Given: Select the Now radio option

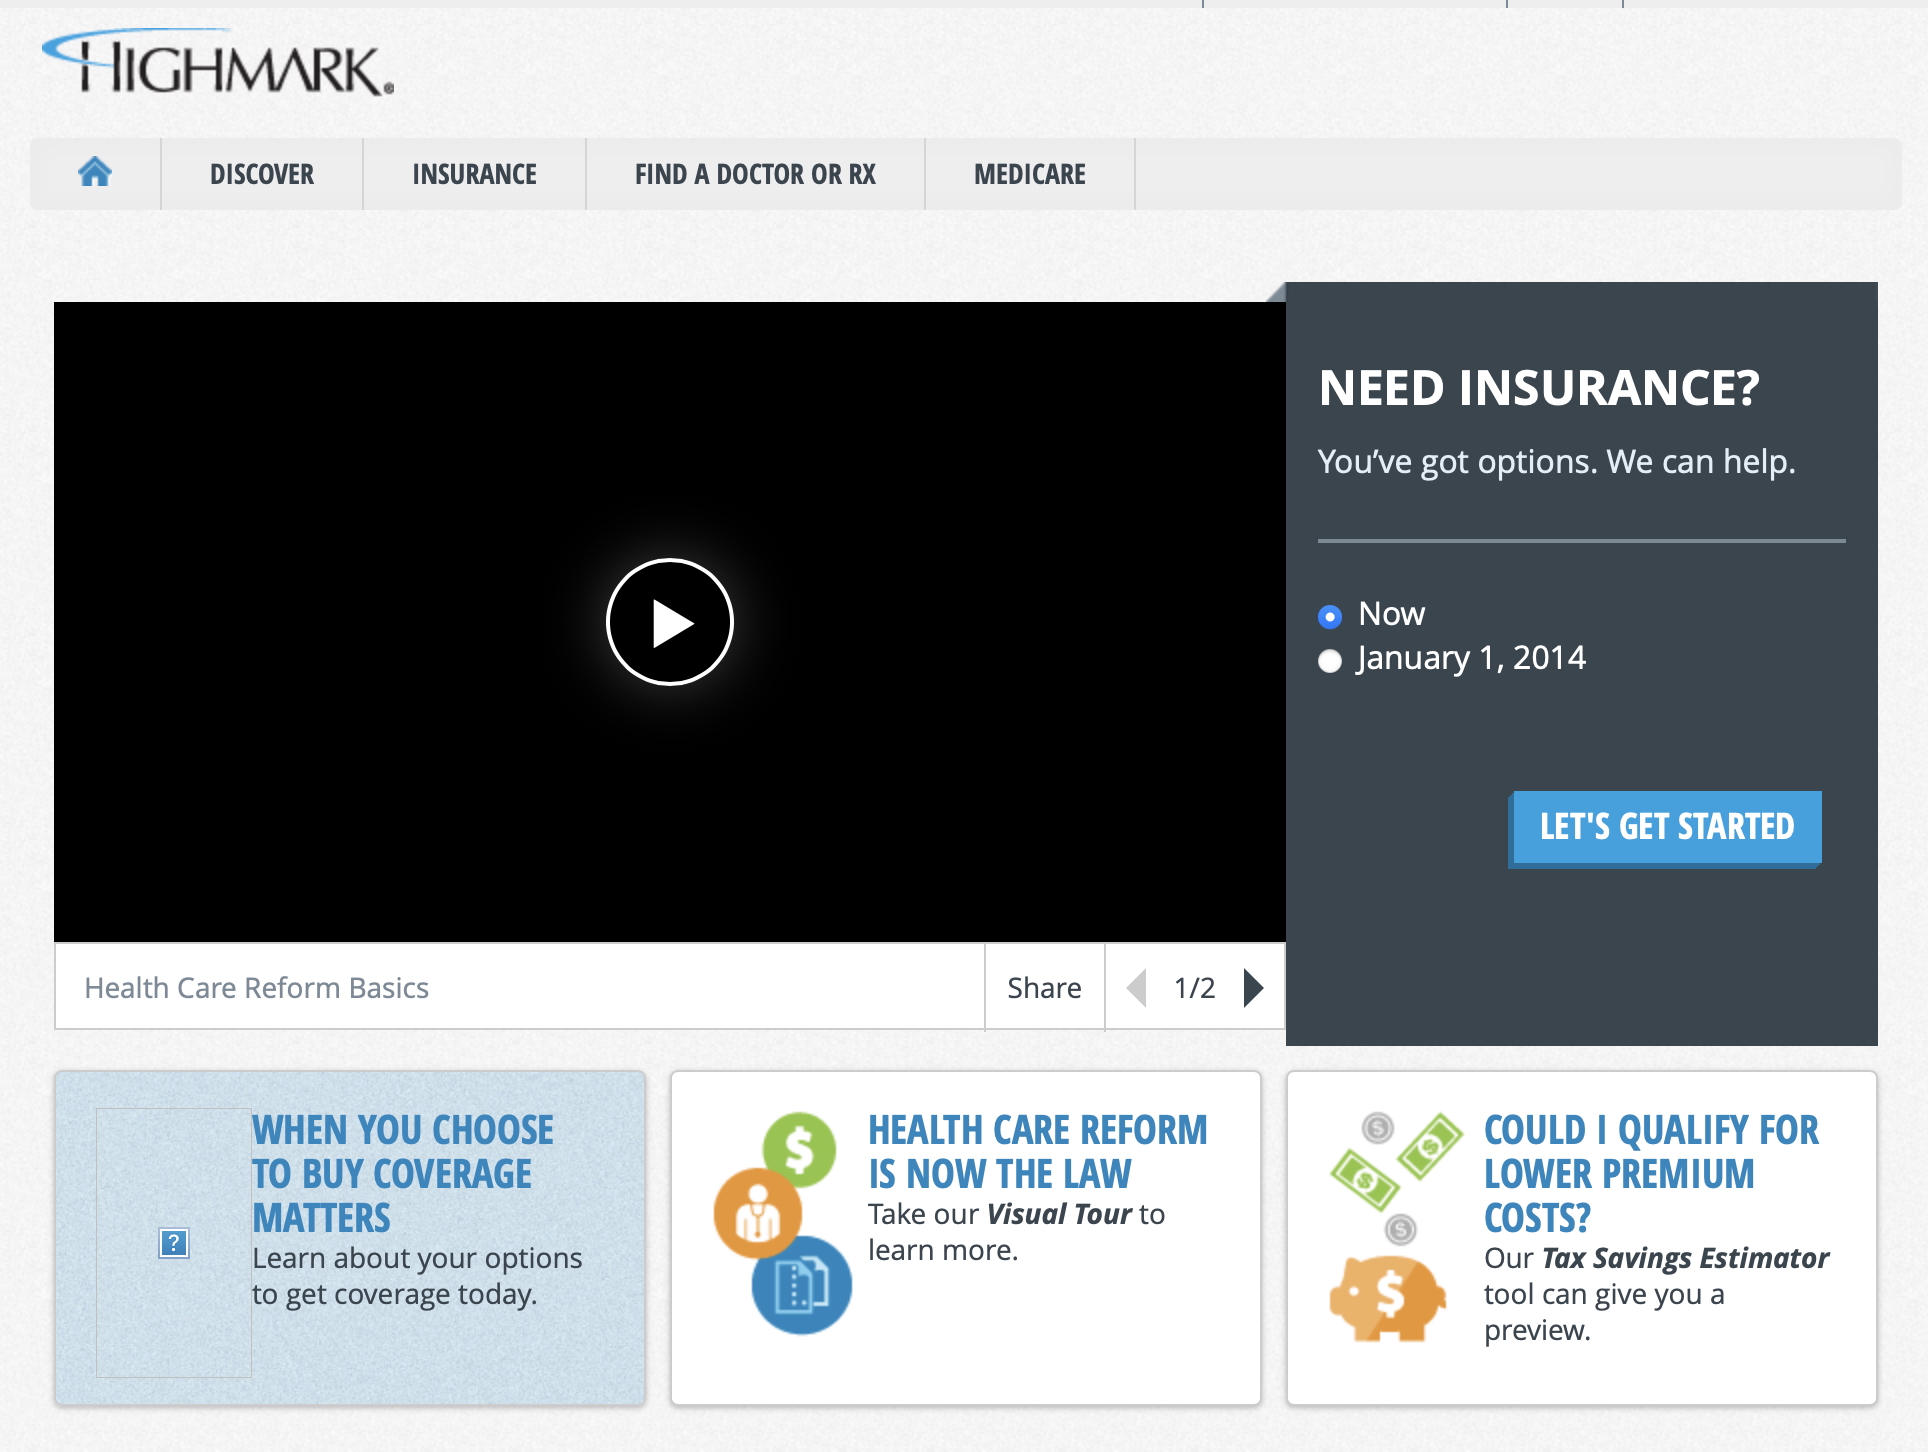Looking at the screenshot, I should click(x=1330, y=616).
